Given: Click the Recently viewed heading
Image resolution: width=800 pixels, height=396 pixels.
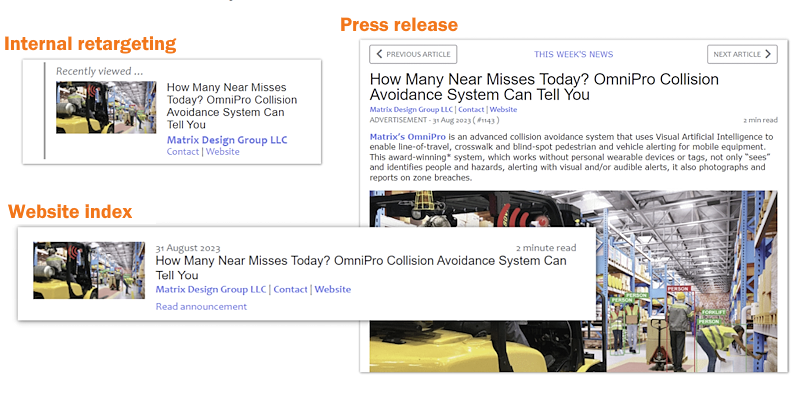Looking at the screenshot, I should [99, 71].
